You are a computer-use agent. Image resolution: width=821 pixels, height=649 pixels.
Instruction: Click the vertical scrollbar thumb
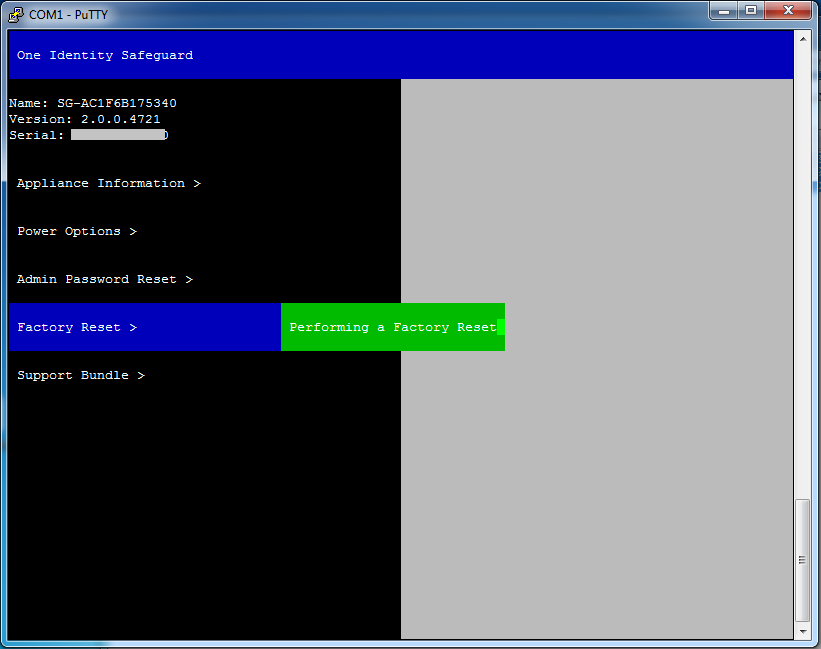[802, 560]
